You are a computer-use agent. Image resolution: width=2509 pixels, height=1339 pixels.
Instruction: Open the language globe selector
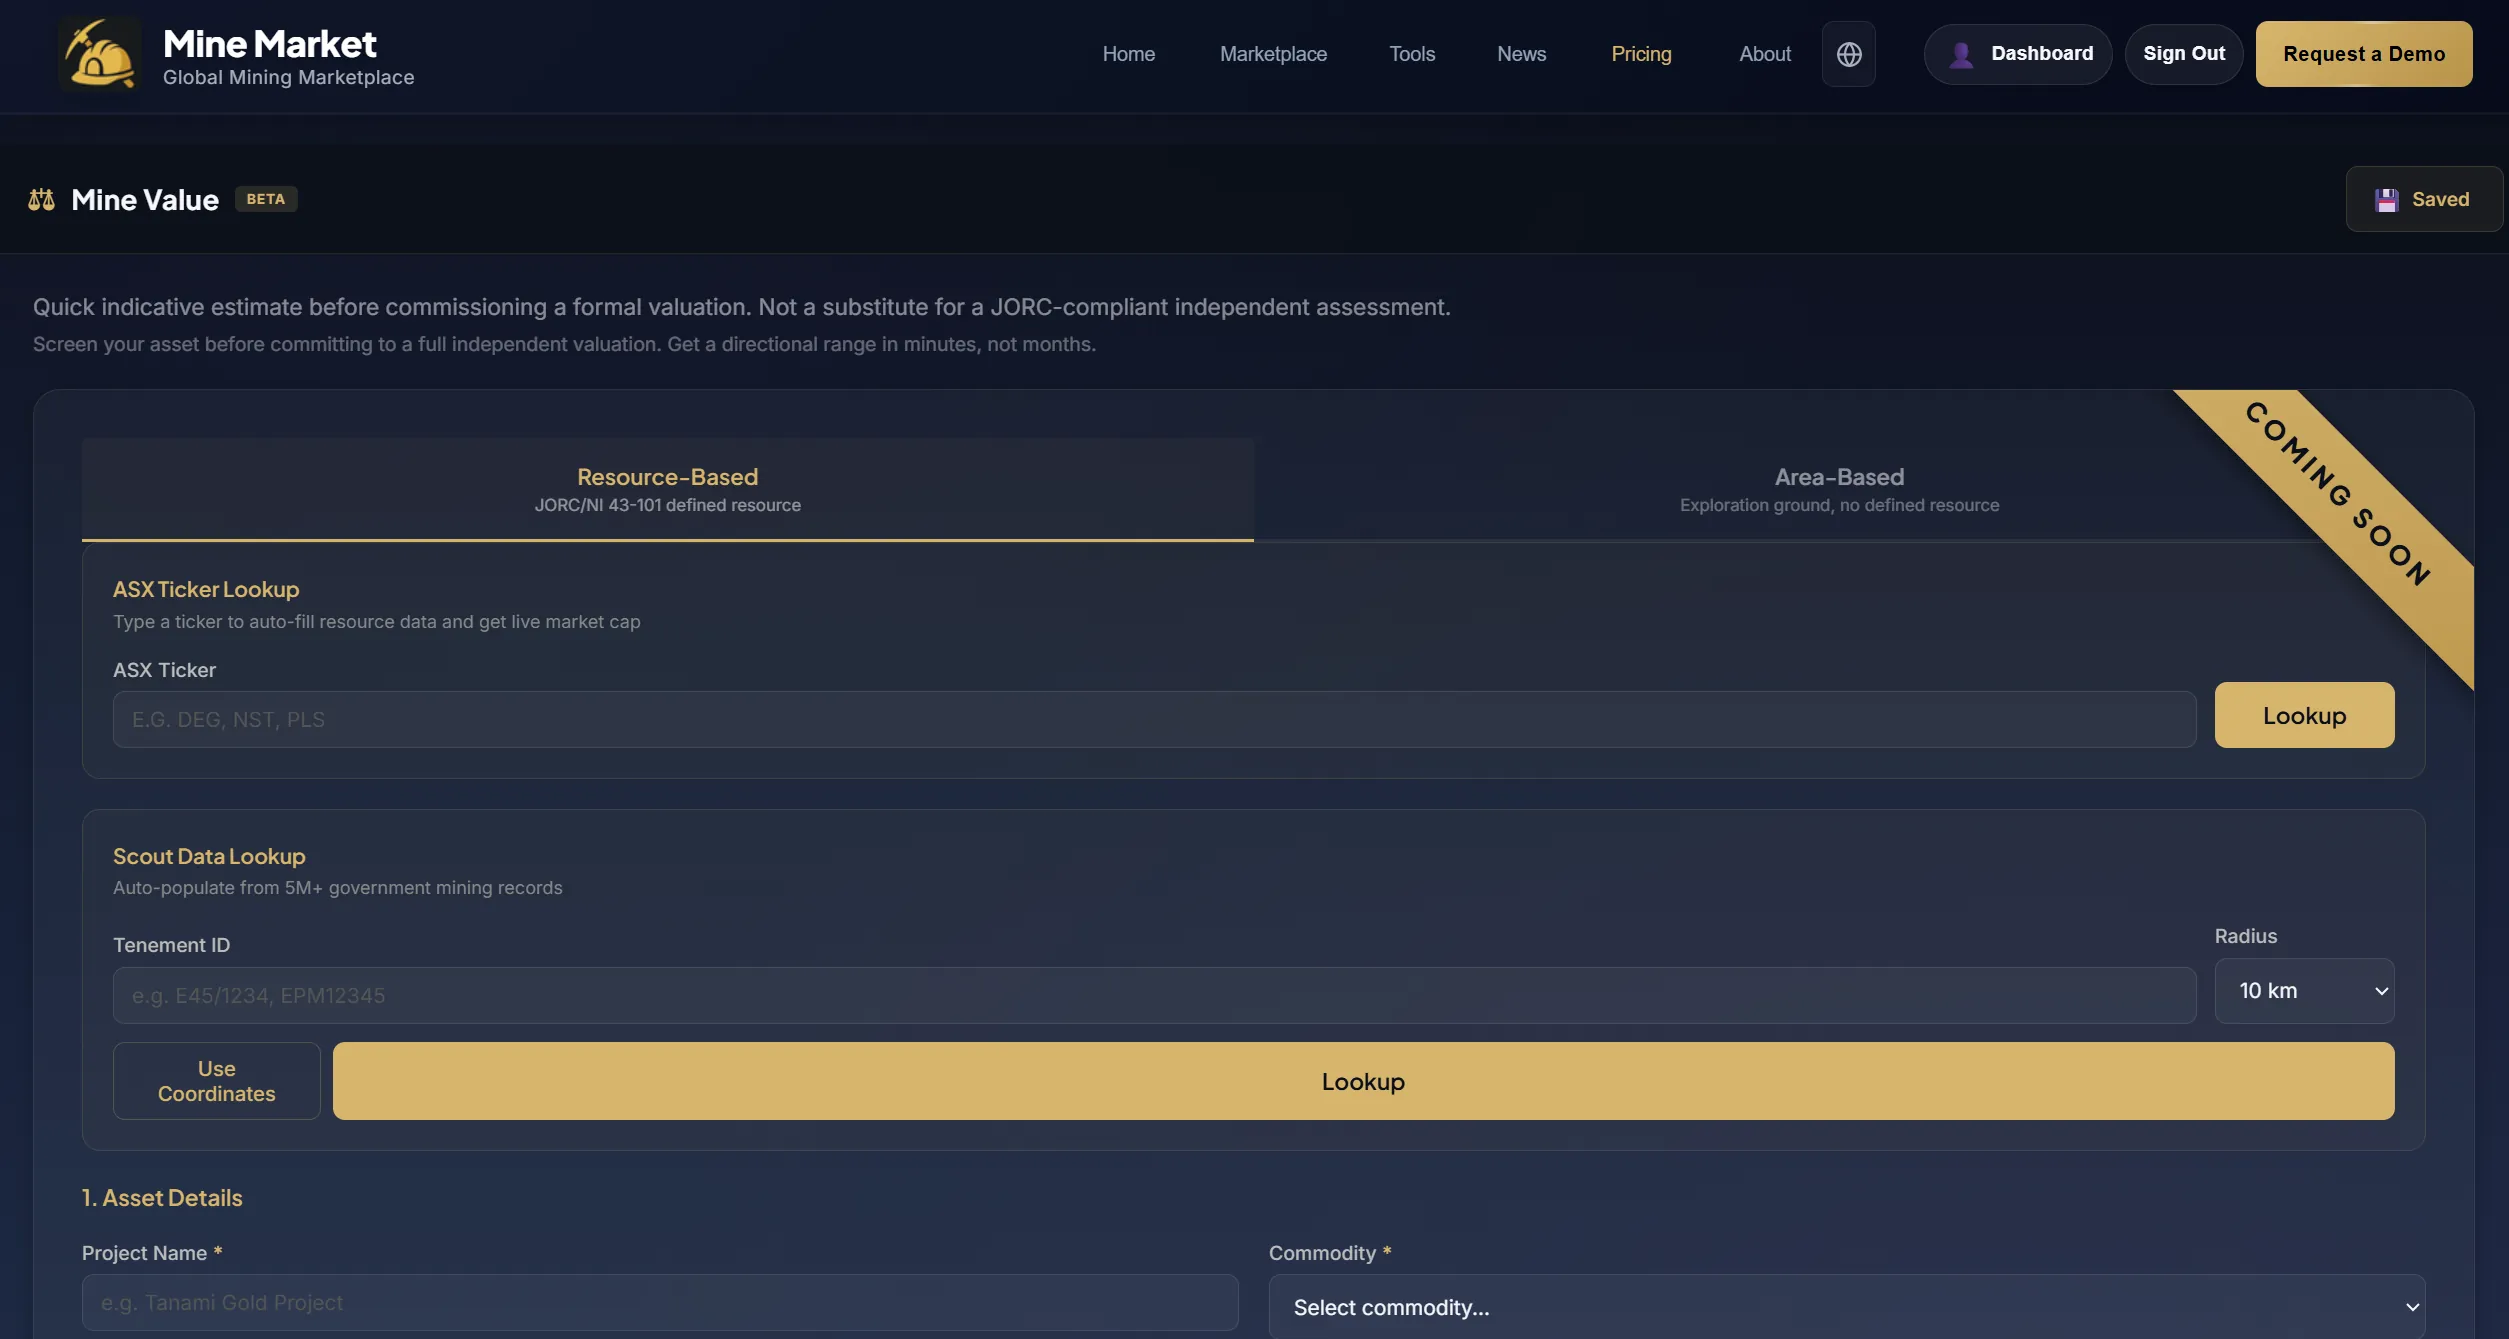coord(1848,54)
